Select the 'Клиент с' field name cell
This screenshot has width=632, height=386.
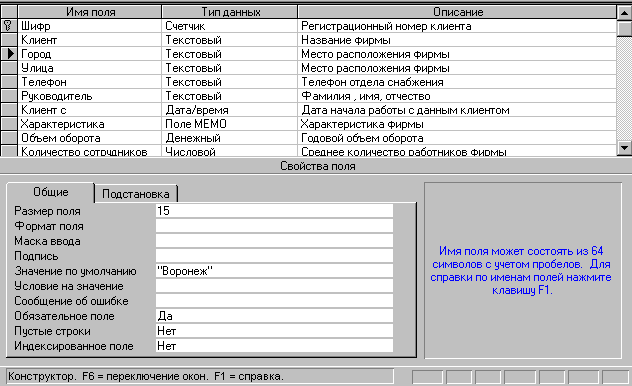90,110
